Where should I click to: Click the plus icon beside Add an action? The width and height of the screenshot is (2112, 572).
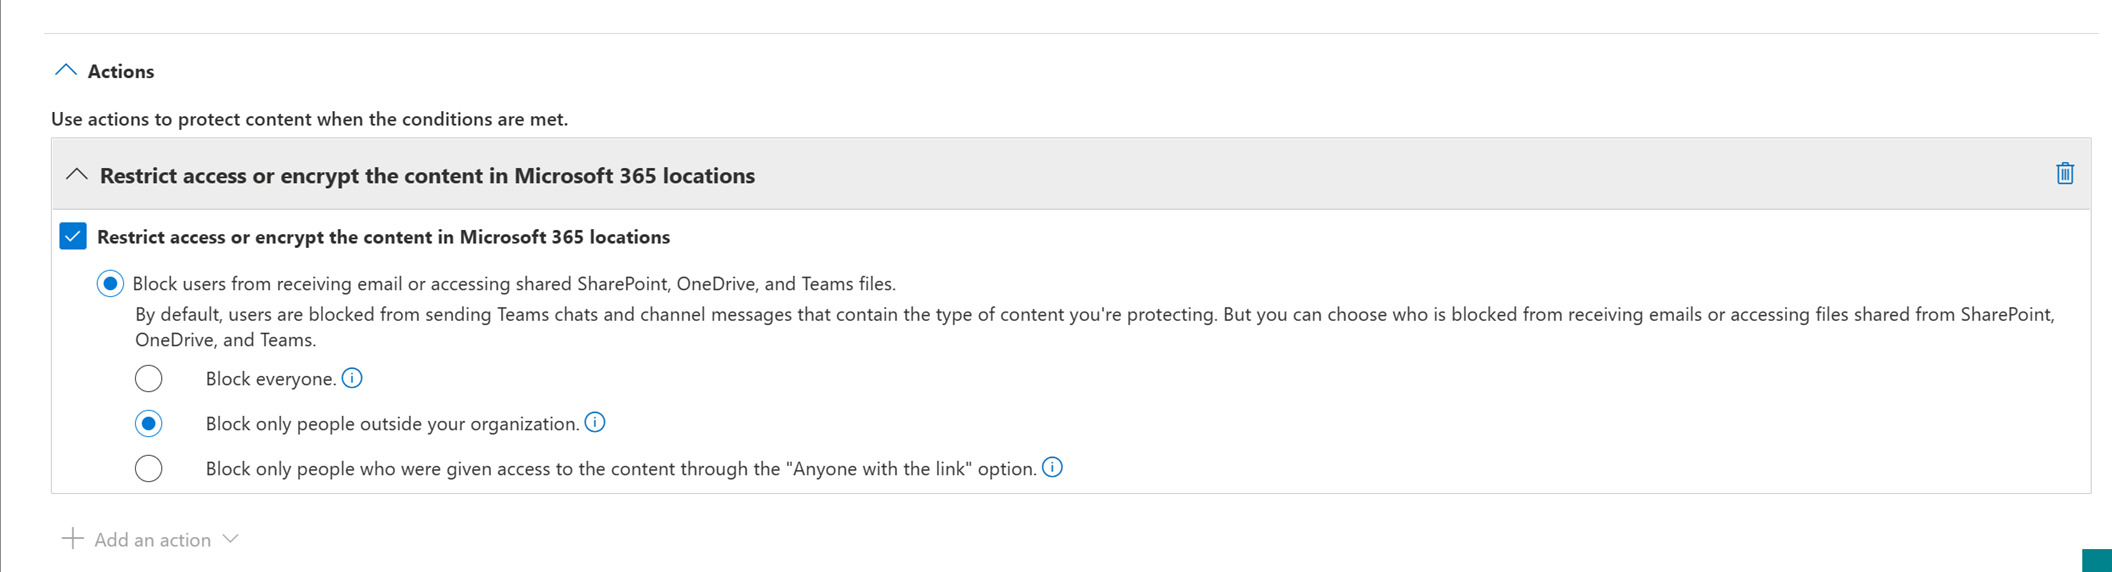(72, 539)
